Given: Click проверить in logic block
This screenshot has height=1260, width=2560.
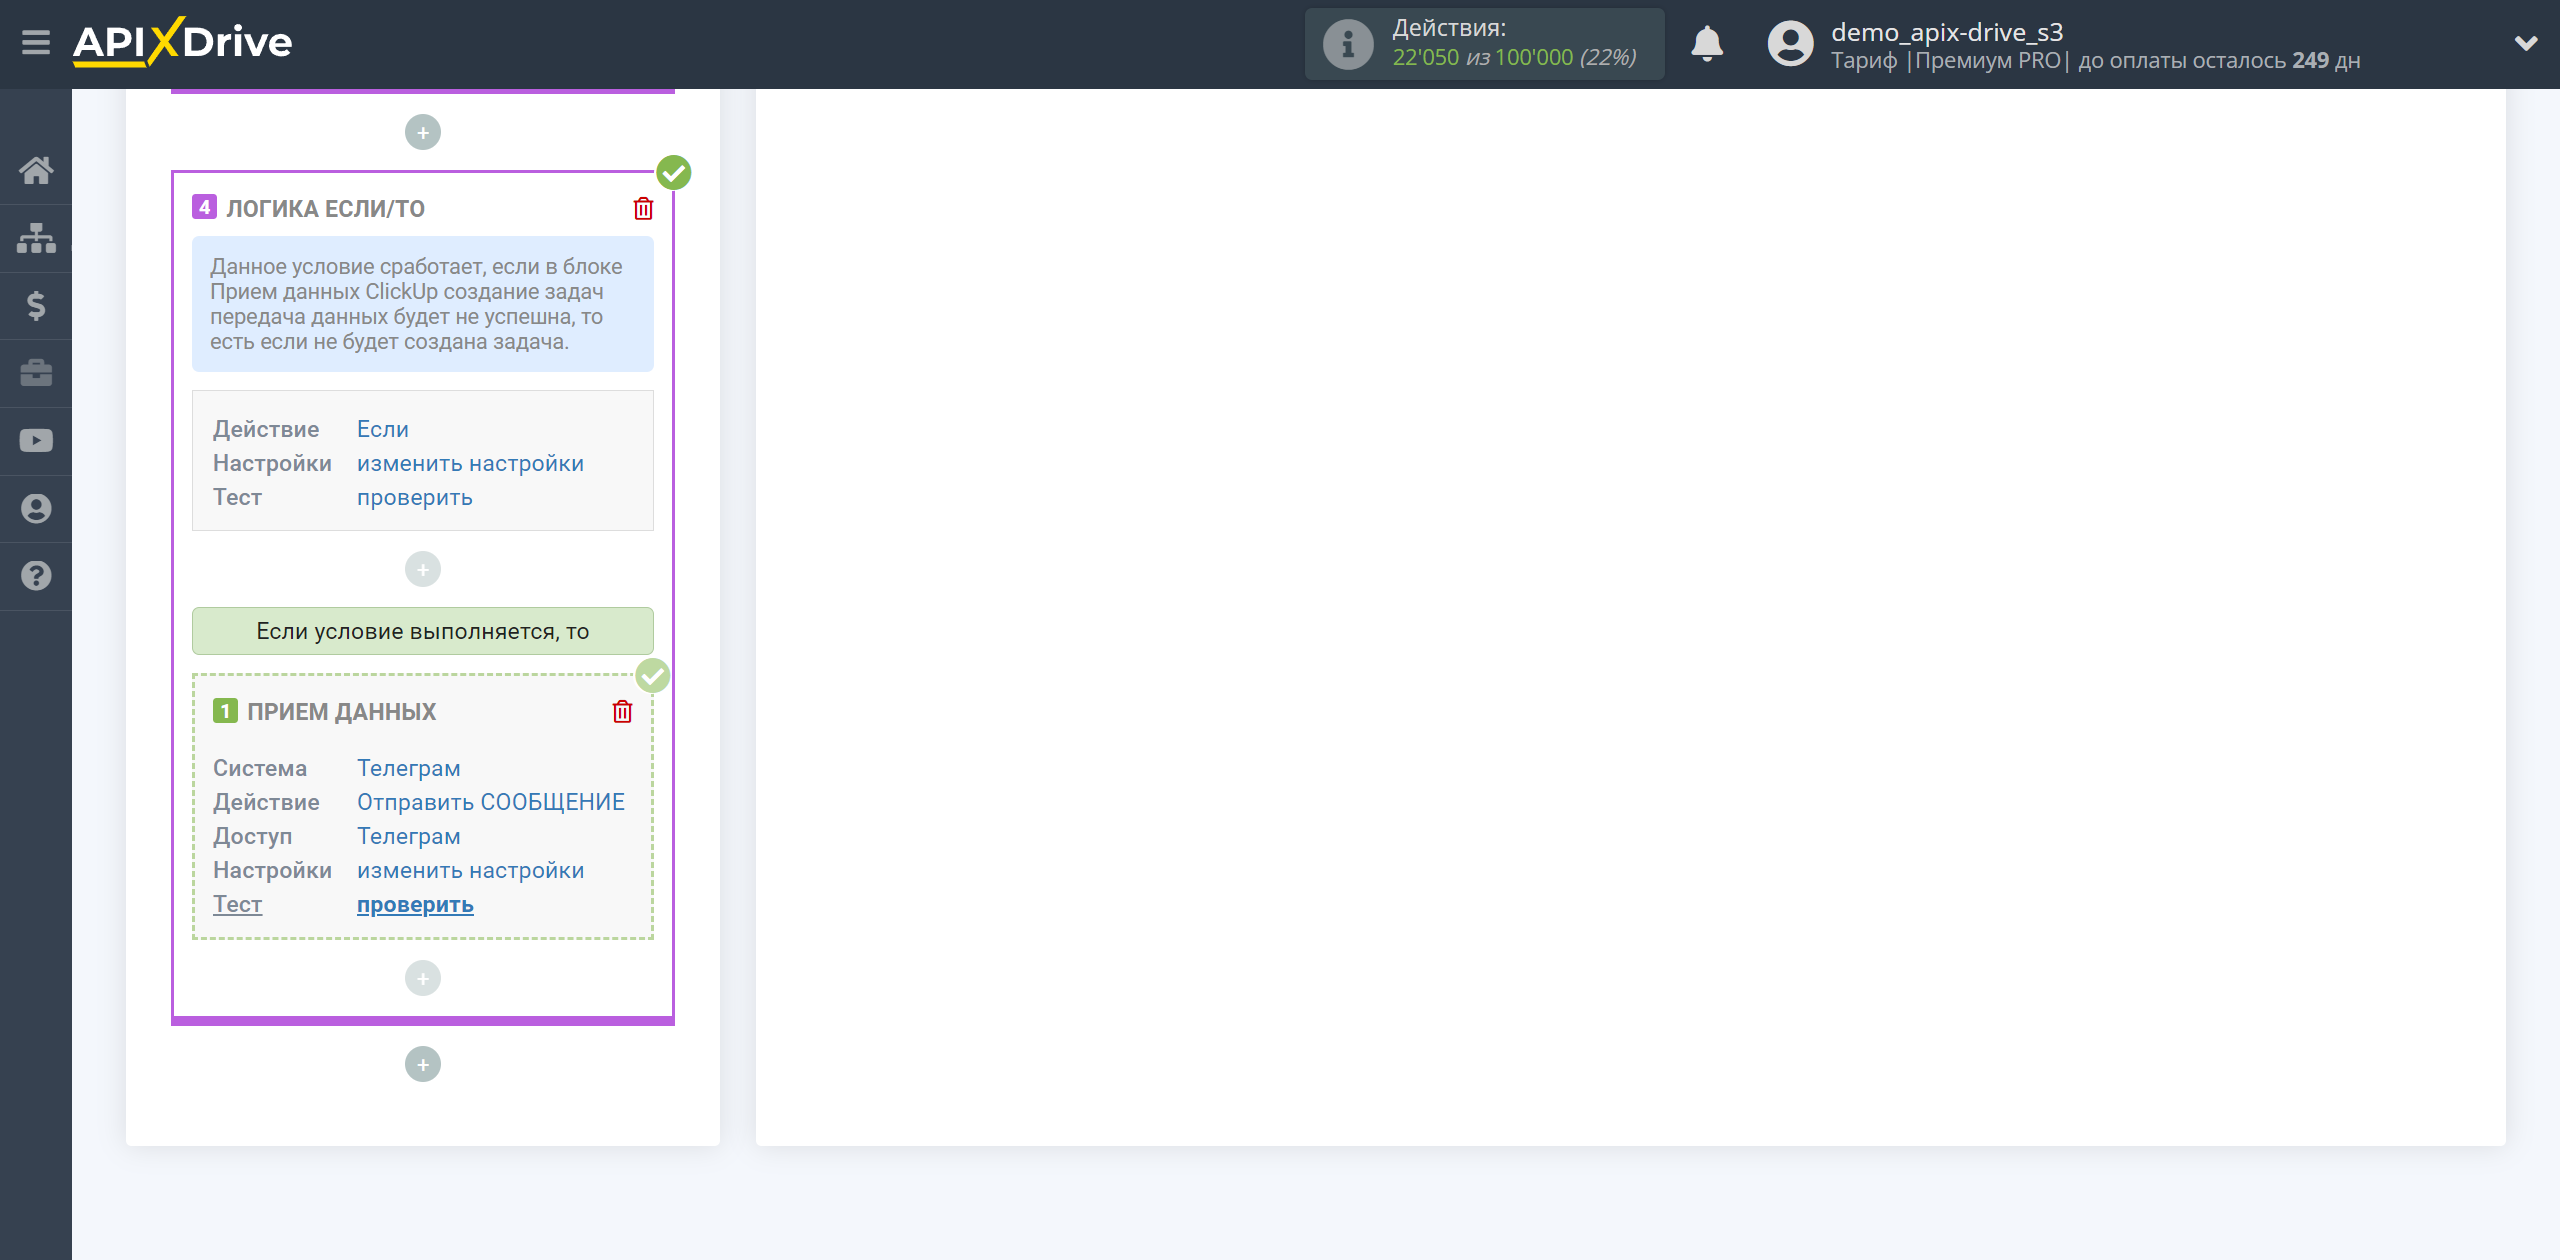Looking at the screenshot, I should [415, 497].
